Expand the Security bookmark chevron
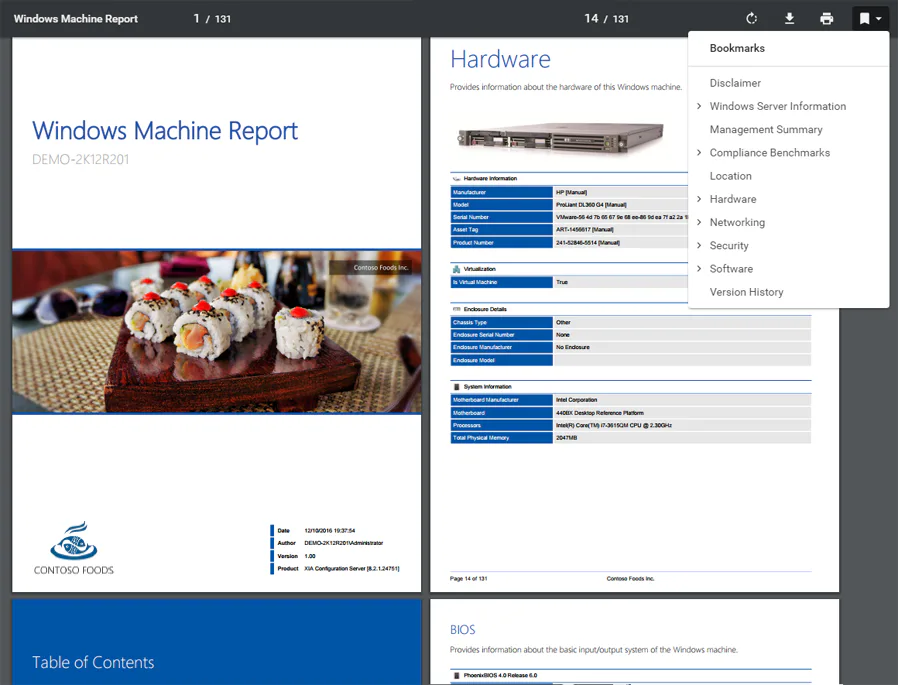Viewport: 898px width, 685px height. (x=699, y=245)
